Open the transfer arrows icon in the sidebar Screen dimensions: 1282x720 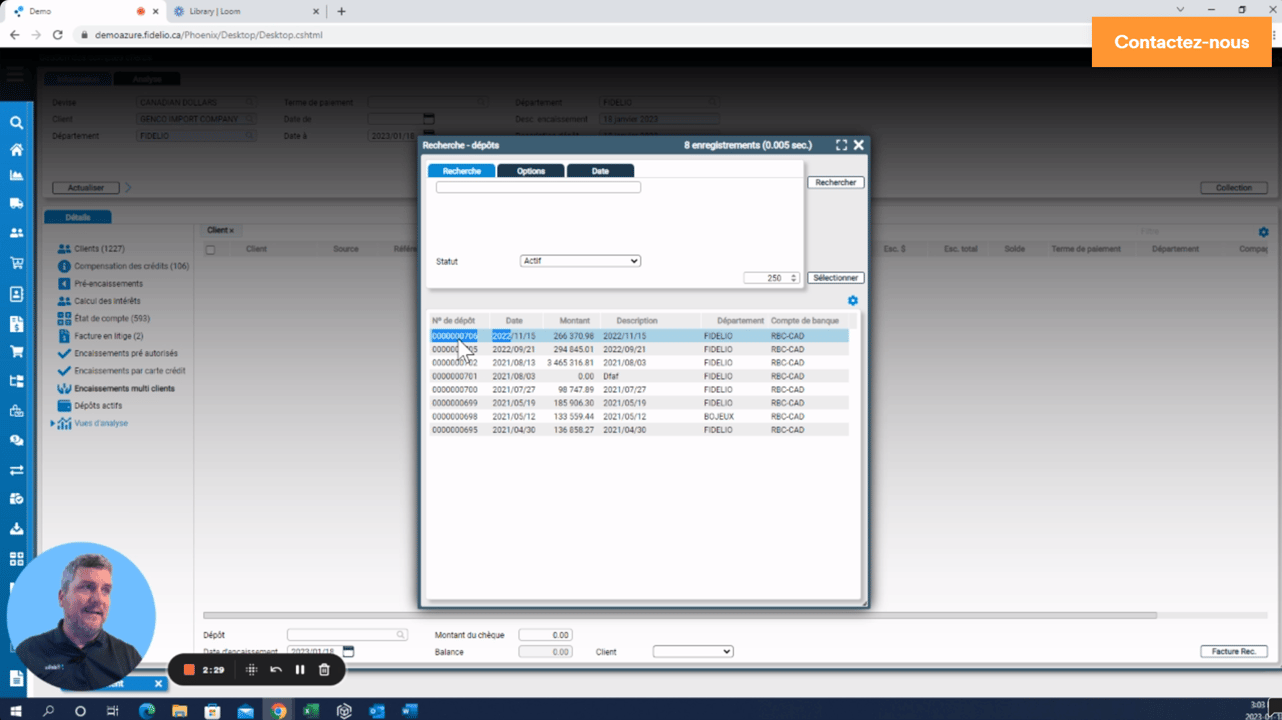pyautogui.click(x=16, y=470)
